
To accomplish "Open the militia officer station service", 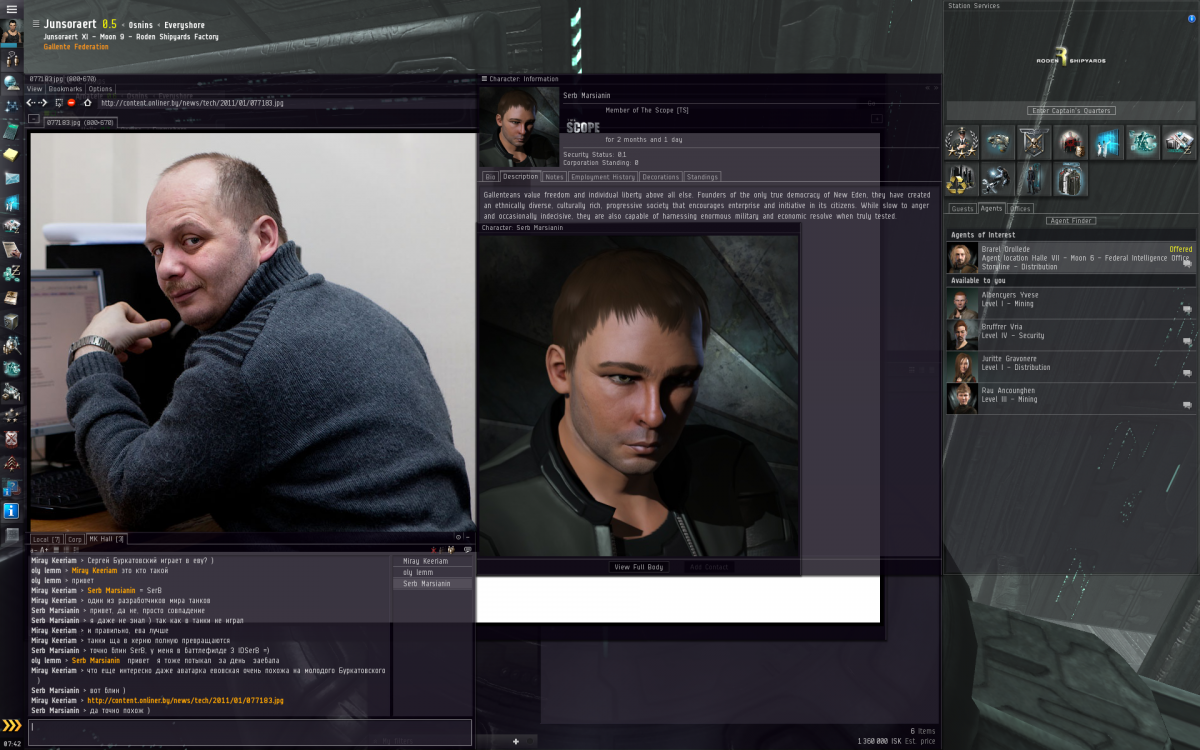I will pyautogui.click(x=962, y=143).
